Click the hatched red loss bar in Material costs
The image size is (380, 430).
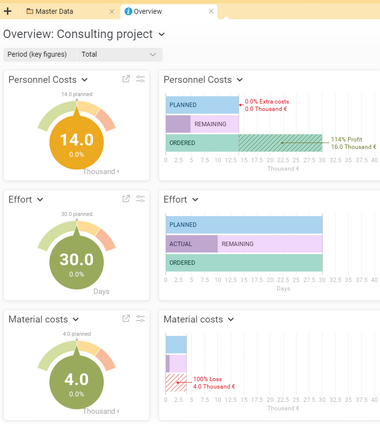176,383
